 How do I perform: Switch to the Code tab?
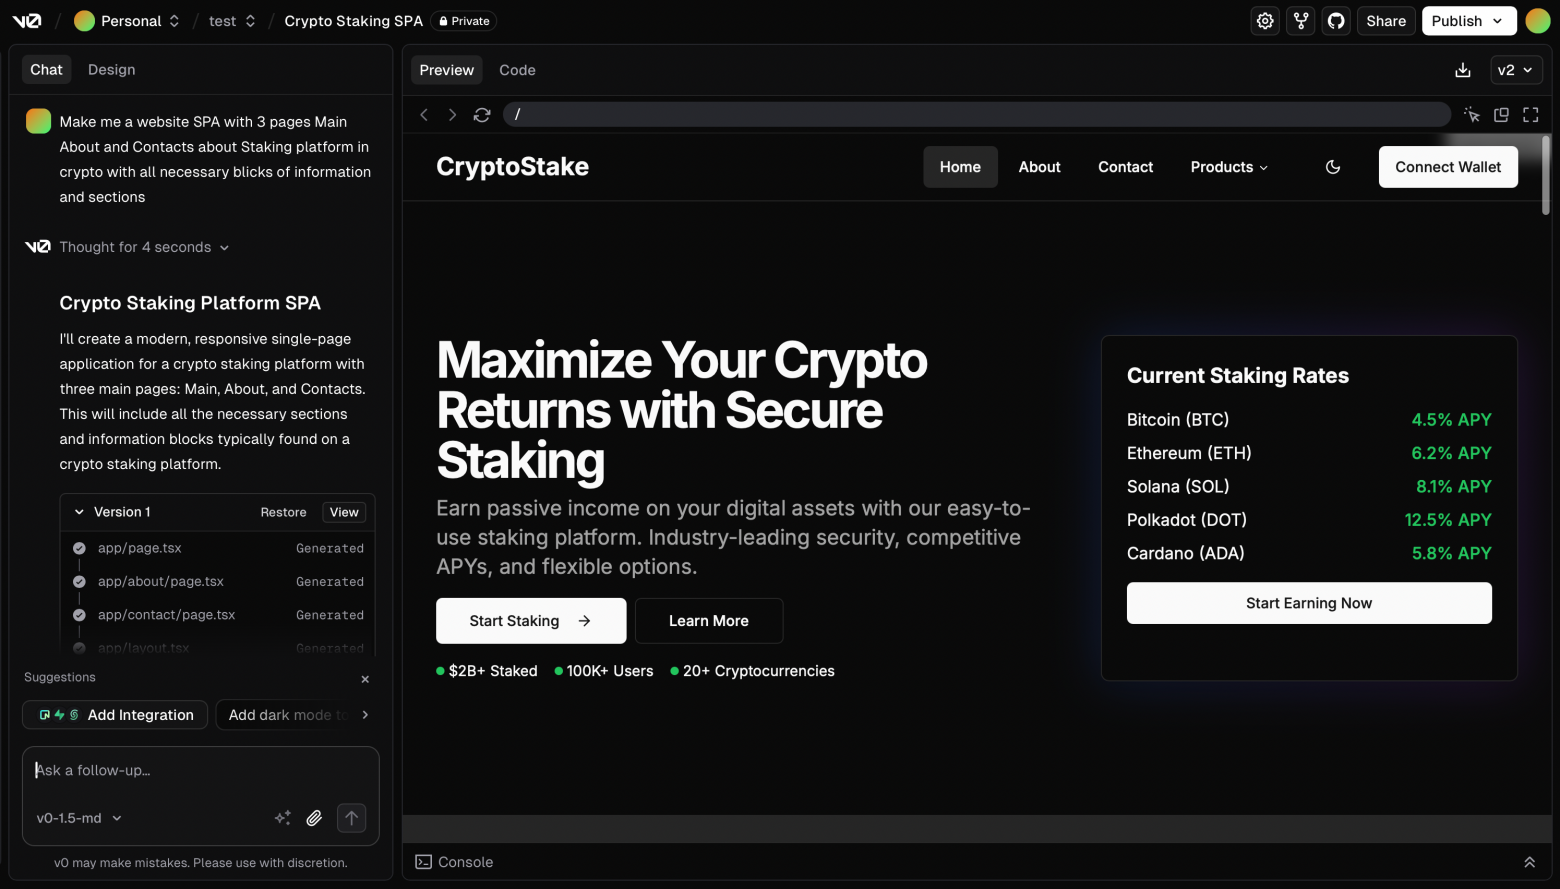tap(517, 70)
